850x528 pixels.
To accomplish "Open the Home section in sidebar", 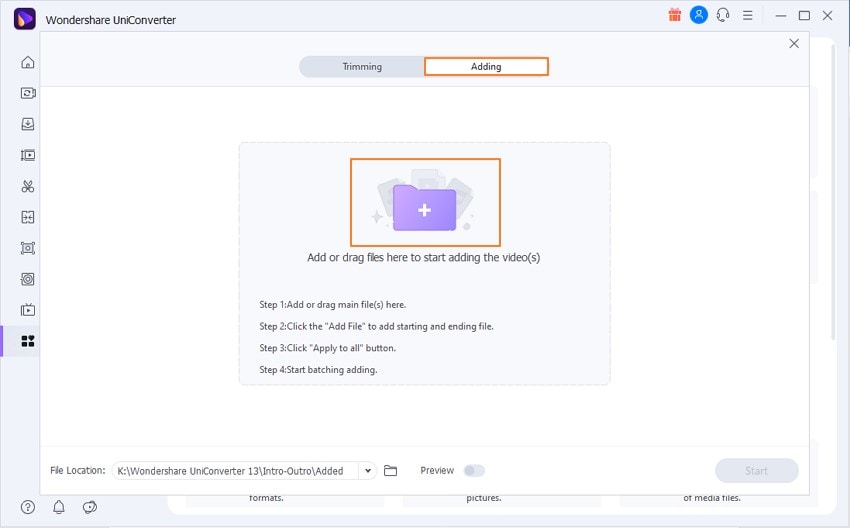I will point(28,62).
